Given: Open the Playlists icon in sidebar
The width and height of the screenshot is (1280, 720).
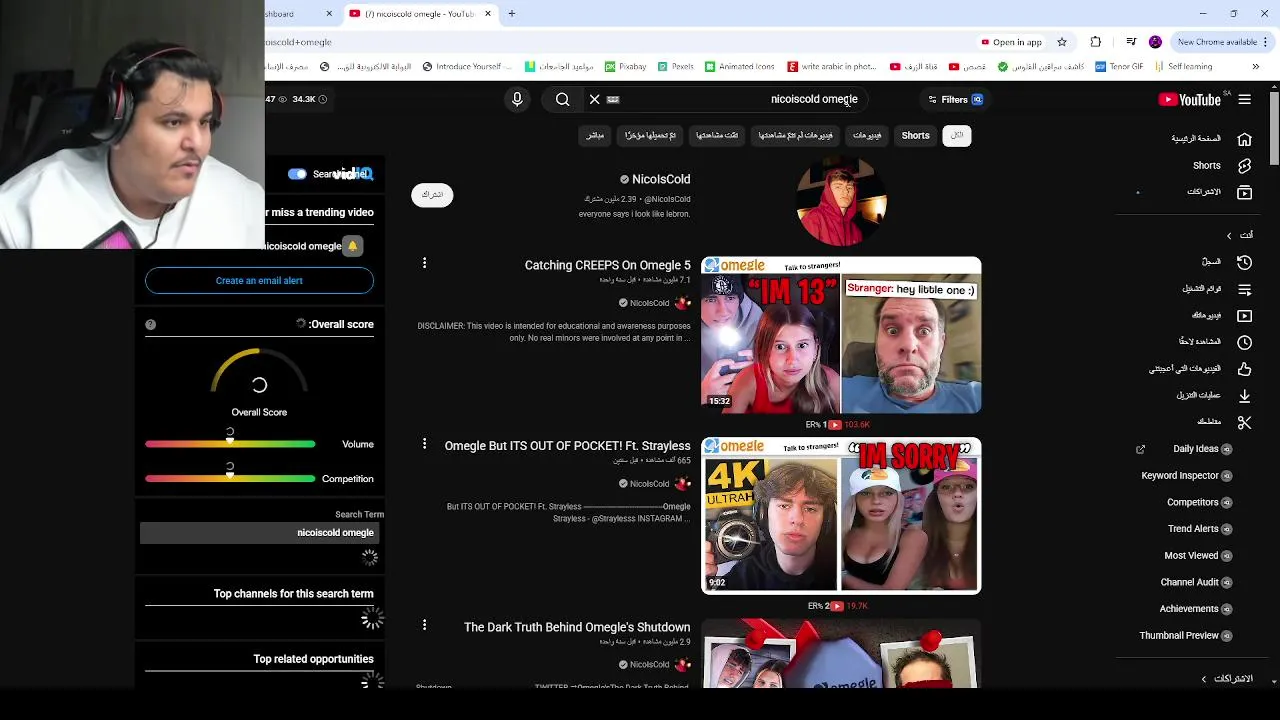Looking at the screenshot, I should (1244, 289).
